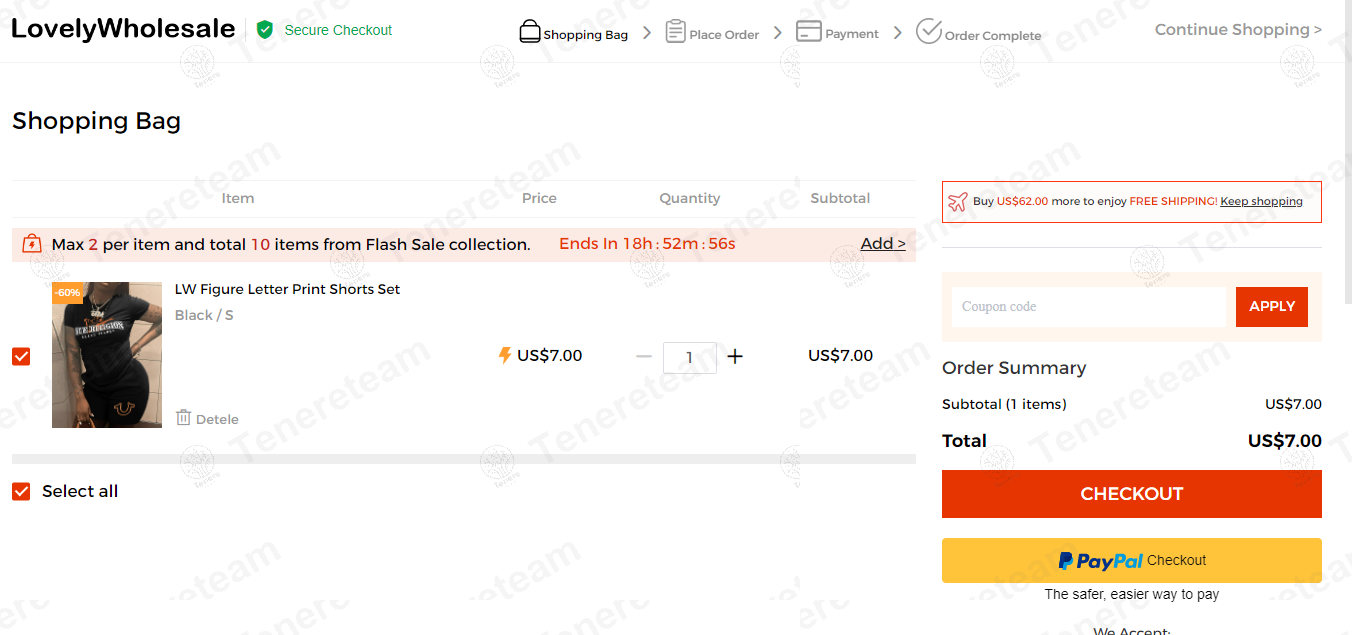Click the green Secure Checkout shield icon
Viewport: 1352px width, 635px height.
pyautogui.click(x=265, y=30)
